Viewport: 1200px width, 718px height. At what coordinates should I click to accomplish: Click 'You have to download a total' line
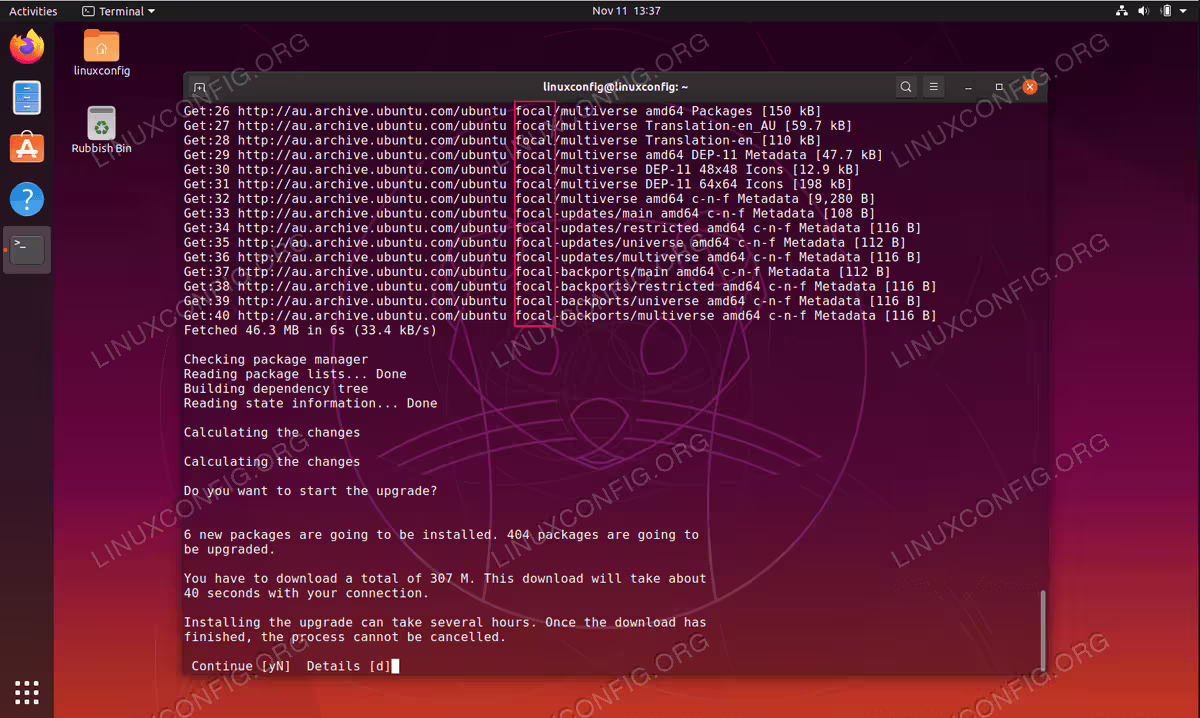pyautogui.click(x=445, y=579)
